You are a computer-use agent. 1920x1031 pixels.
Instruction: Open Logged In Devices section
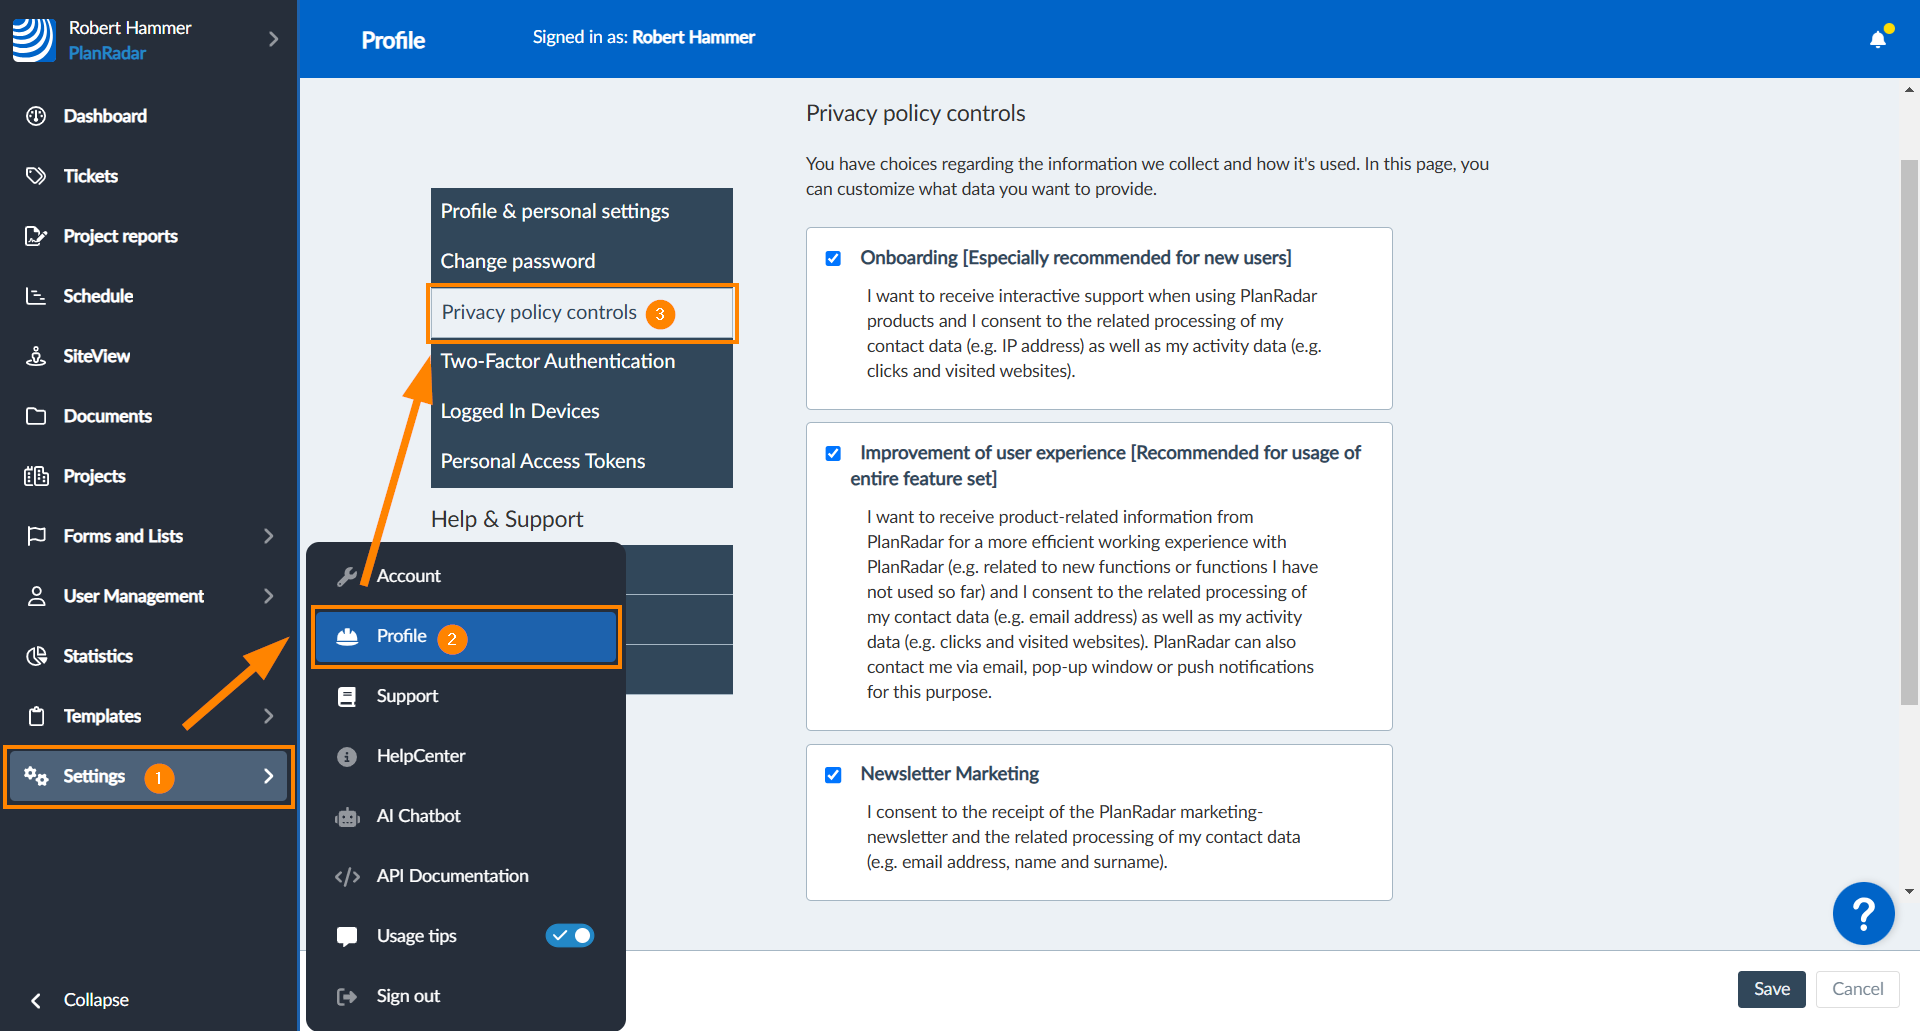582,411
